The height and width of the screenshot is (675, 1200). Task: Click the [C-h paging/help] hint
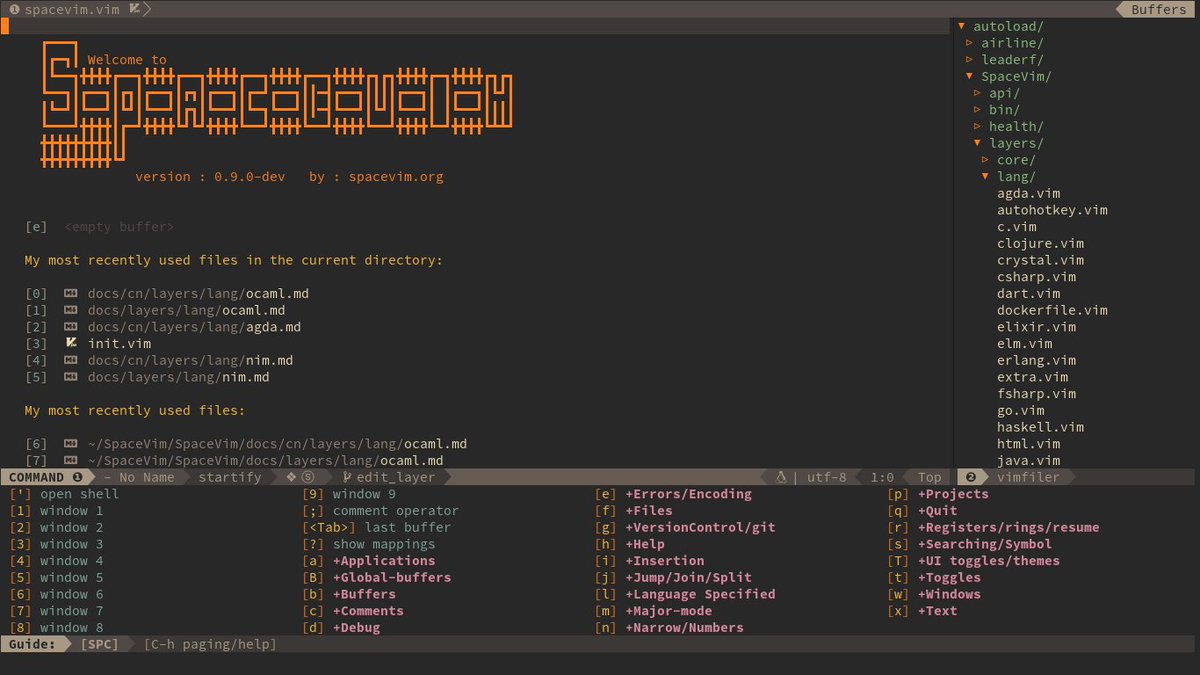[210, 644]
